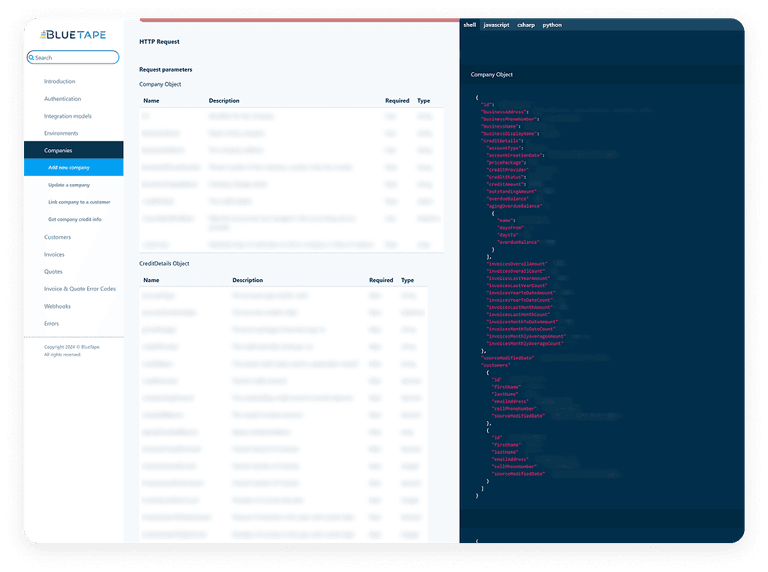Open the Webhooks section
768x572 pixels.
(x=57, y=307)
